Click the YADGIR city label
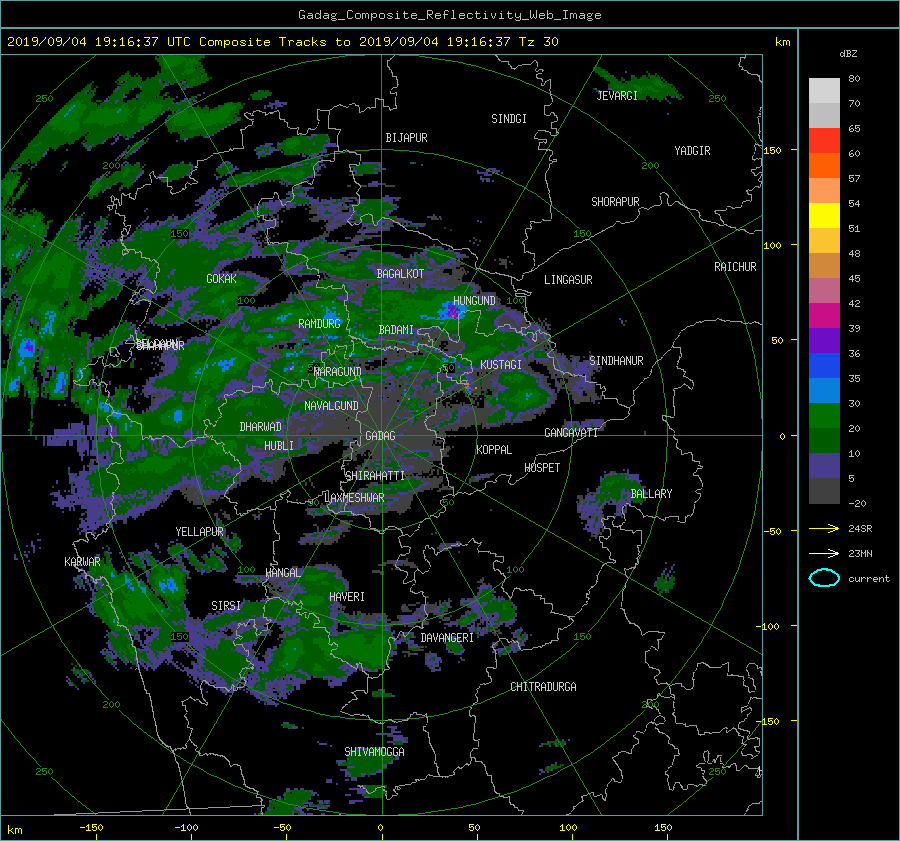The height and width of the screenshot is (841, 900). click(x=692, y=150)
